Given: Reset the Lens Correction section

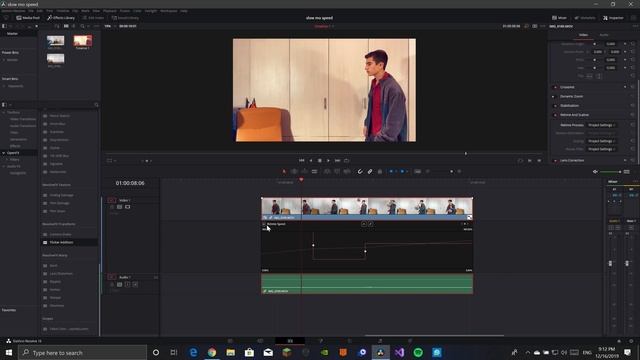Looking at the screenshot, I should [x=633, y=160].
